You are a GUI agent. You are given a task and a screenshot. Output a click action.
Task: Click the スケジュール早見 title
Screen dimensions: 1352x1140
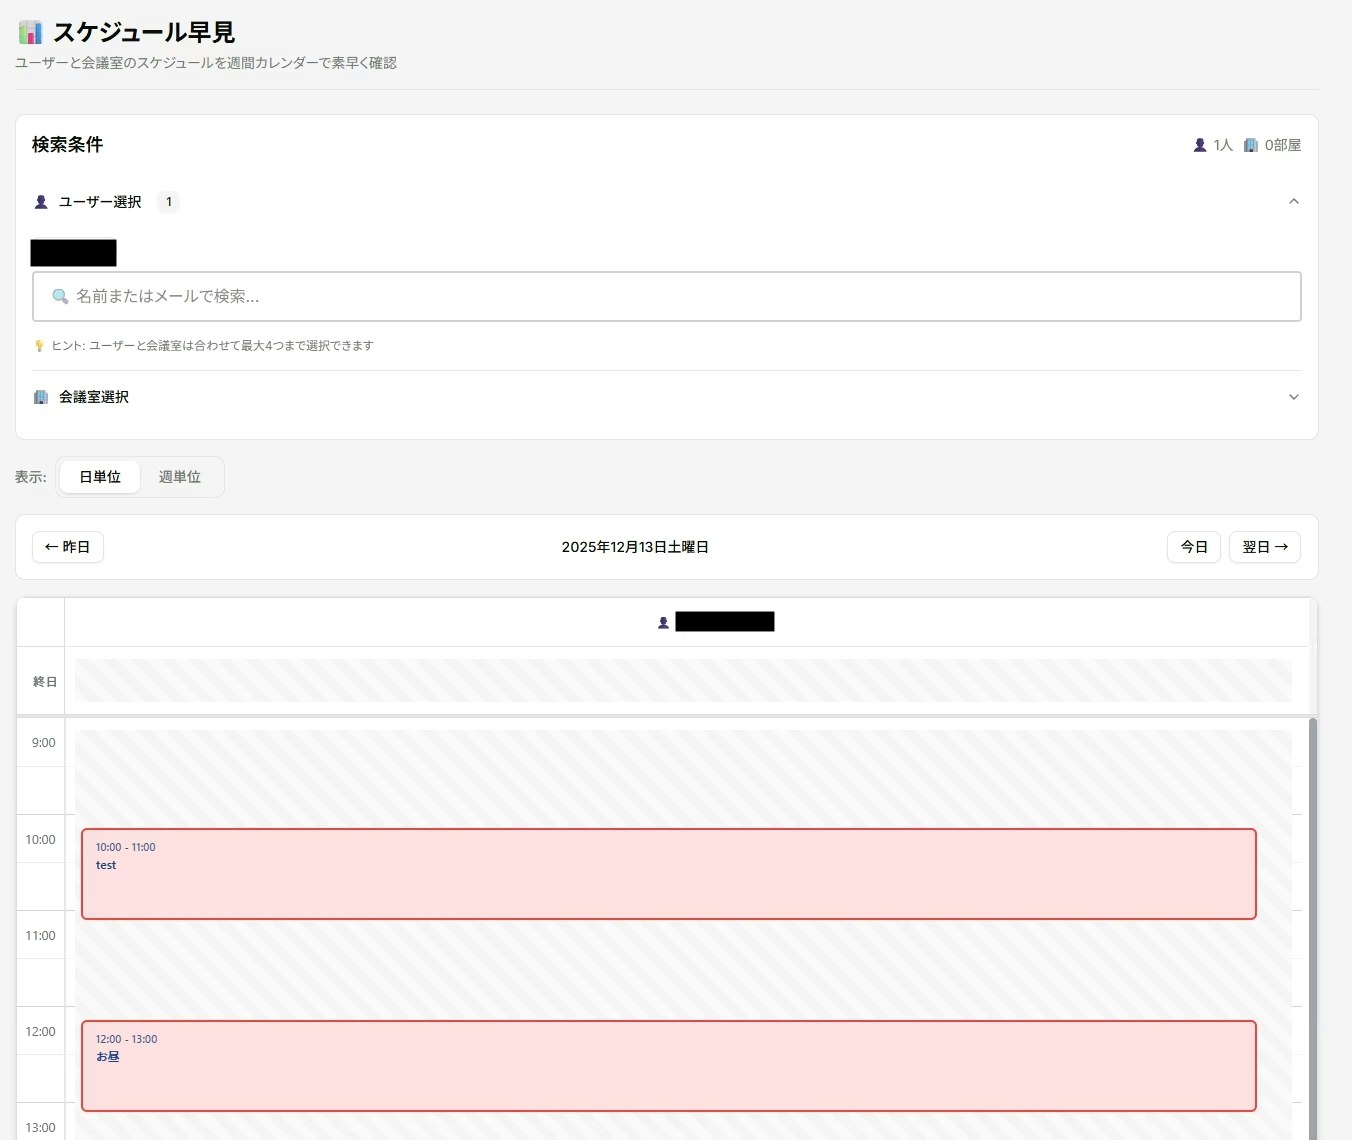(x=146, y=32)
